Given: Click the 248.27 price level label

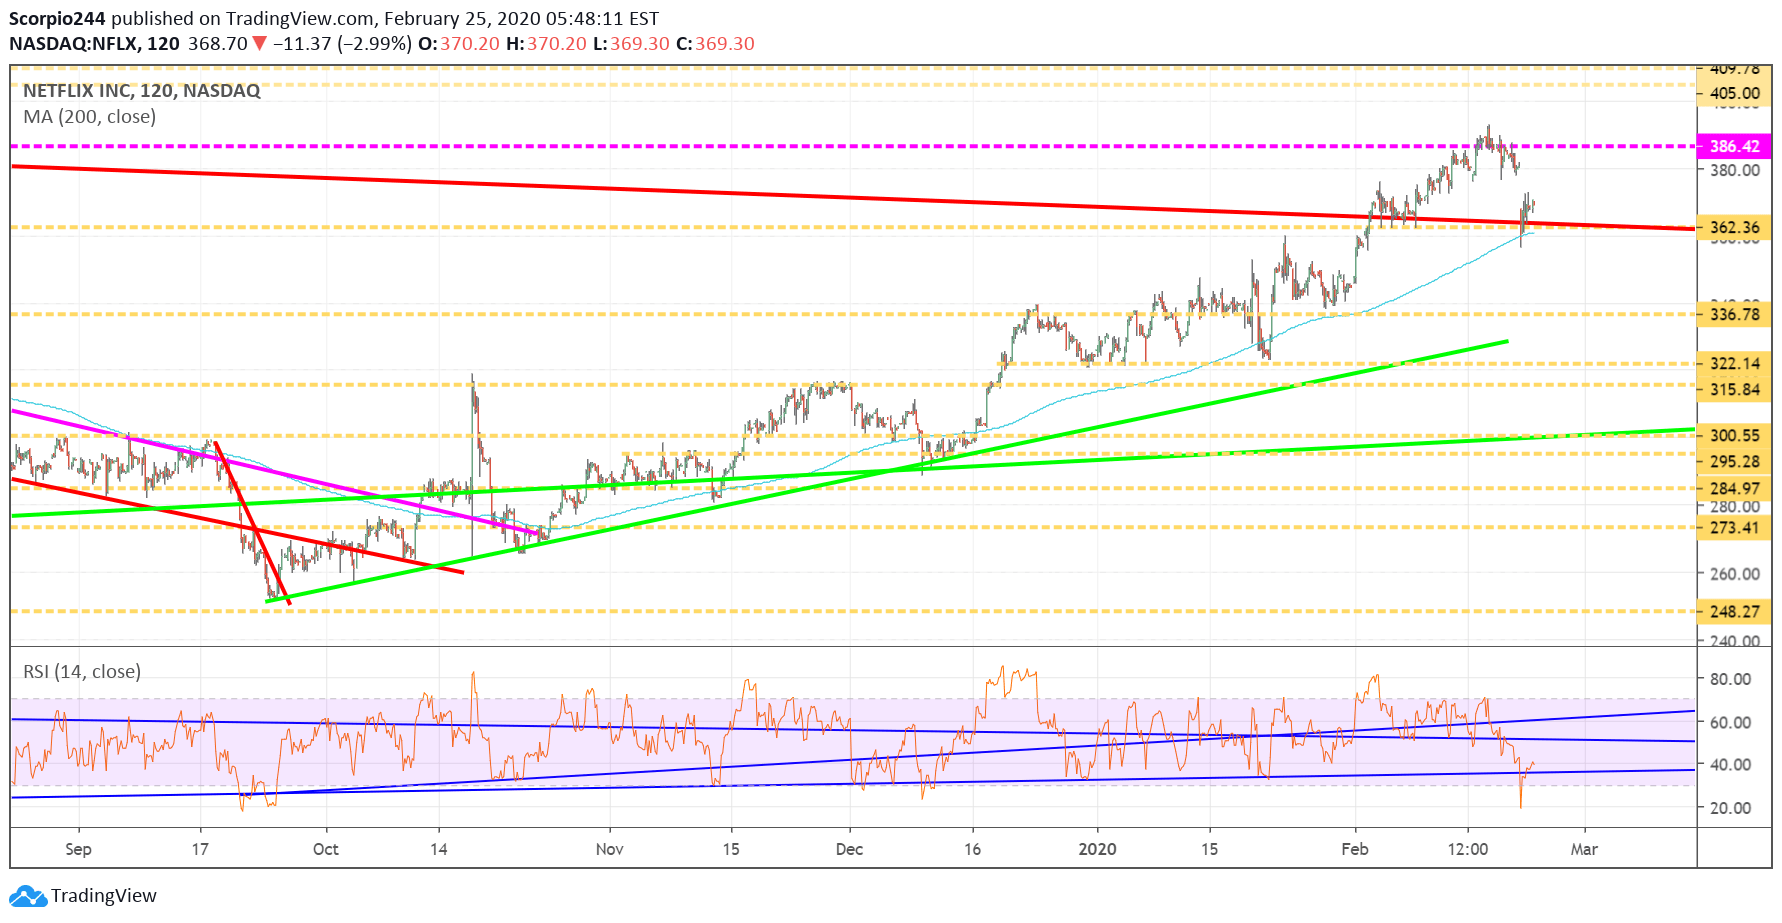Looking at the screenshot, I should click(1734, 612).
